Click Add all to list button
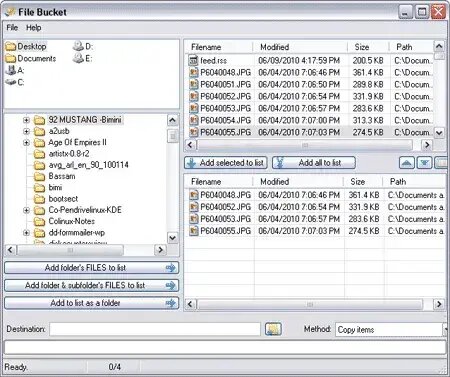The width and height of the screenshot is (450, 377). click(x=314, y=163)
